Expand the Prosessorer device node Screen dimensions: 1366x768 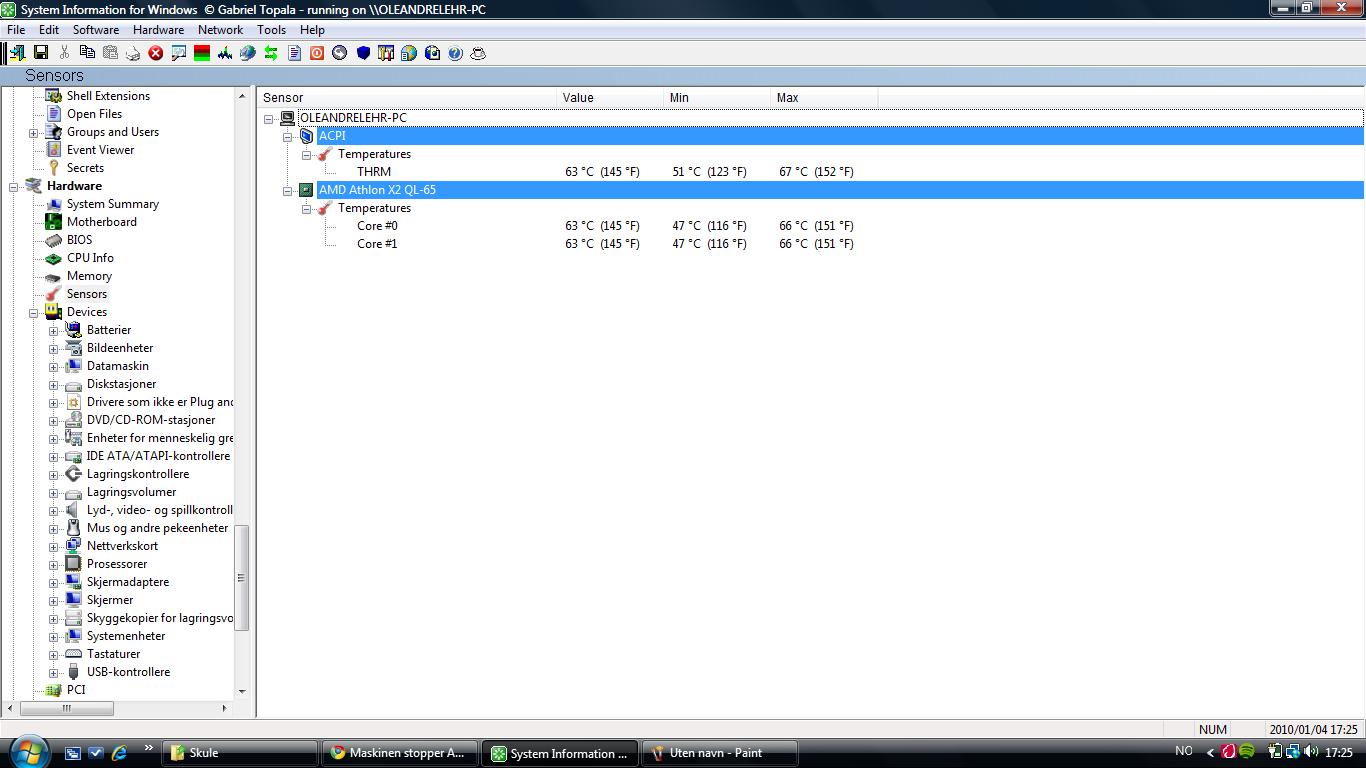[54, 564]
